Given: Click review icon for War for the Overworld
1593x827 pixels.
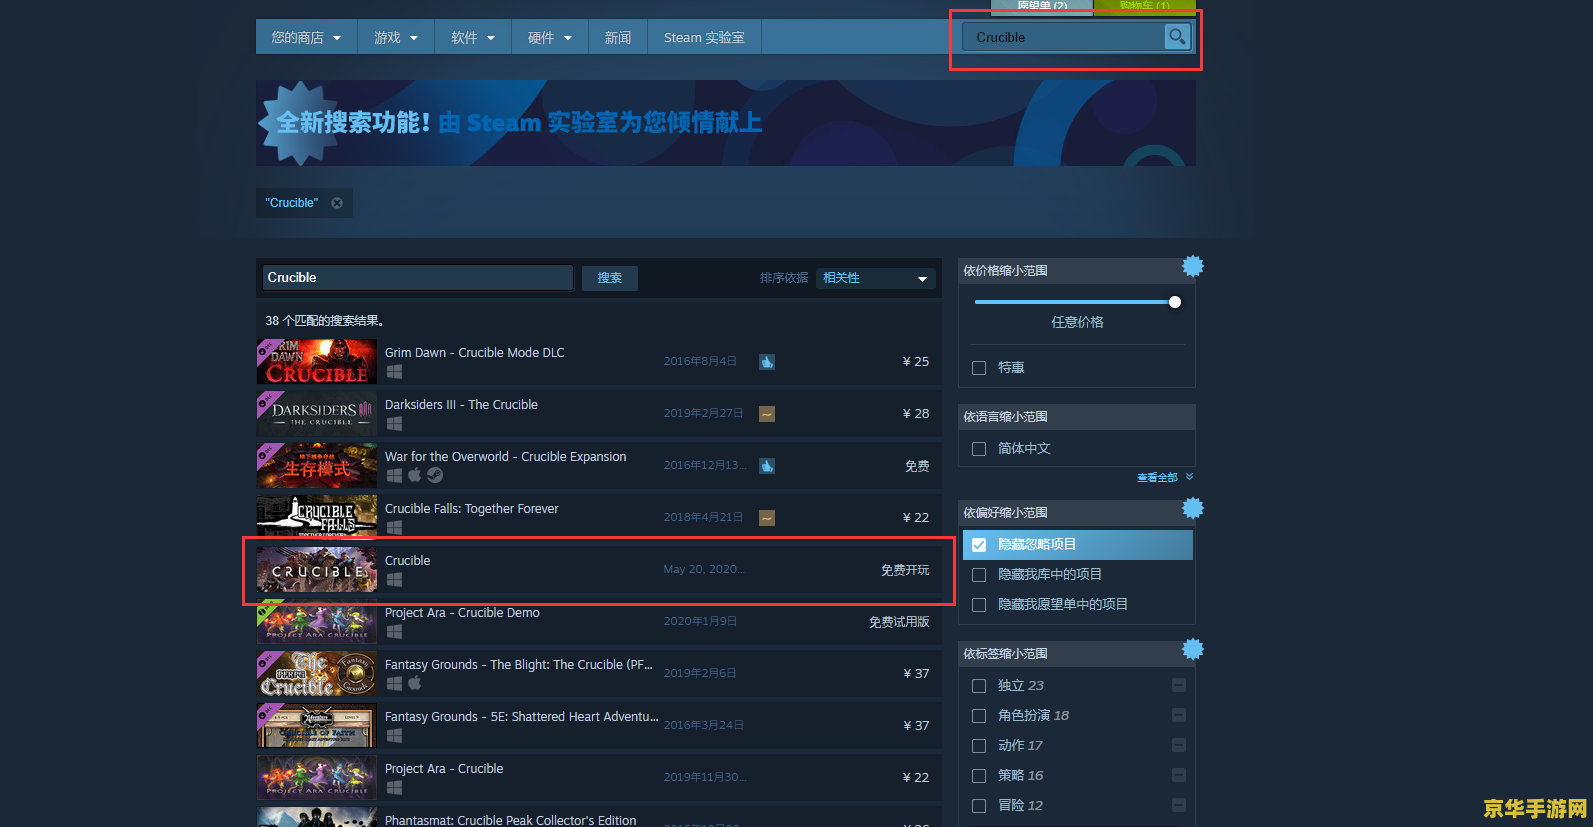Looking at the screenshot, I should coord(767,466).
